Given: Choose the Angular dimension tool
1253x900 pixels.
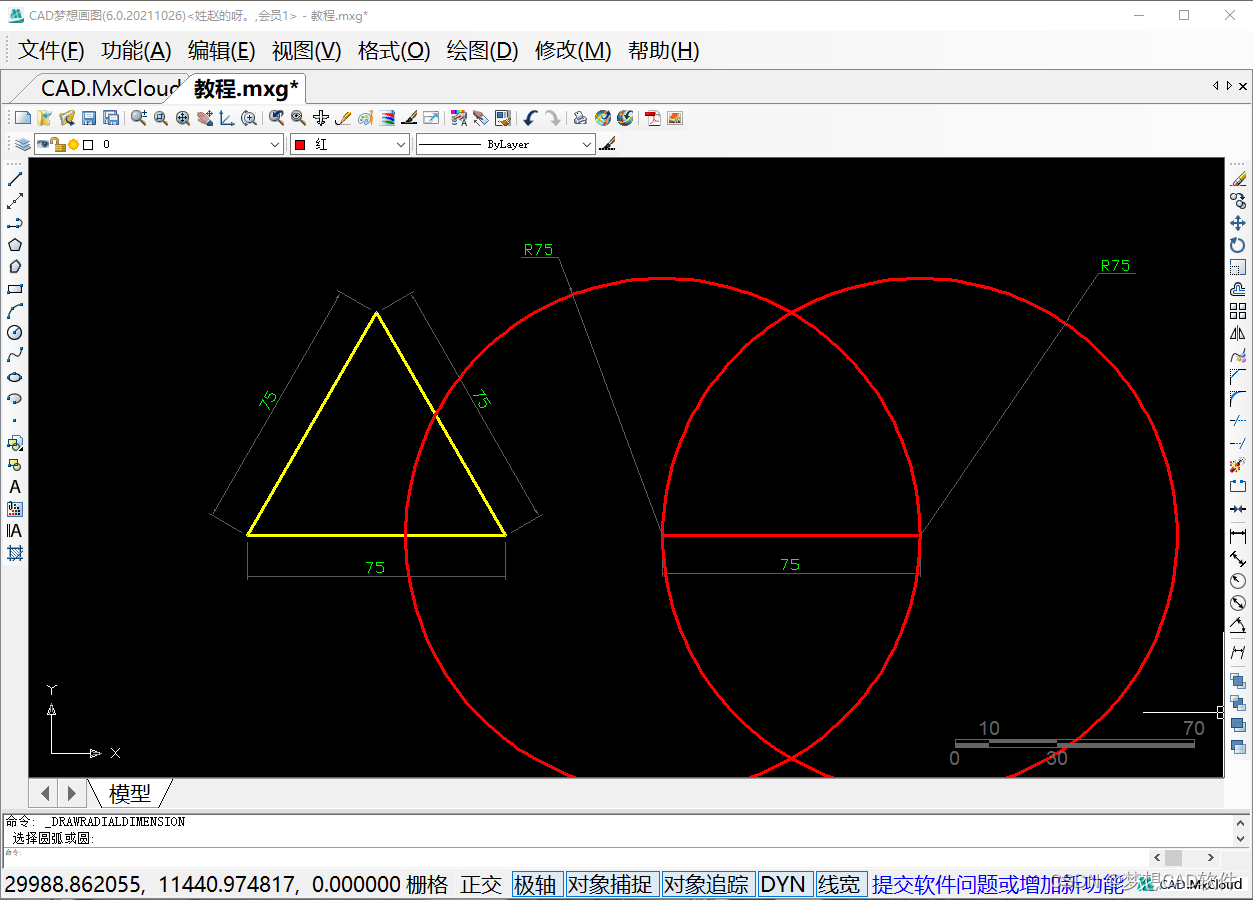Looking at the screenshot, I should (1238, 626).
